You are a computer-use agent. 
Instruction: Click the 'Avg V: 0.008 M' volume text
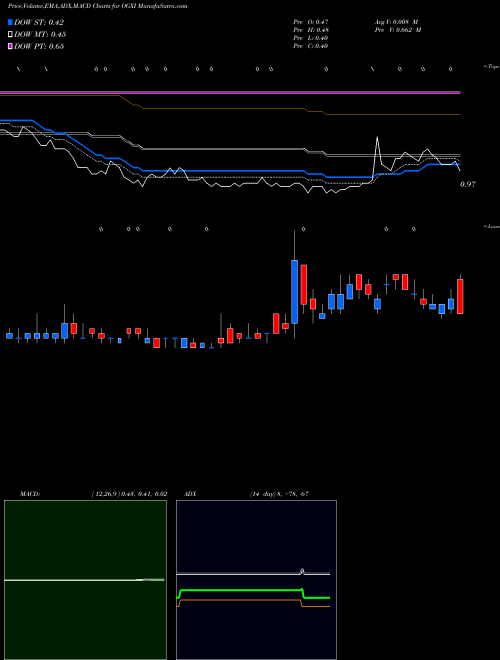click(396, 21)
